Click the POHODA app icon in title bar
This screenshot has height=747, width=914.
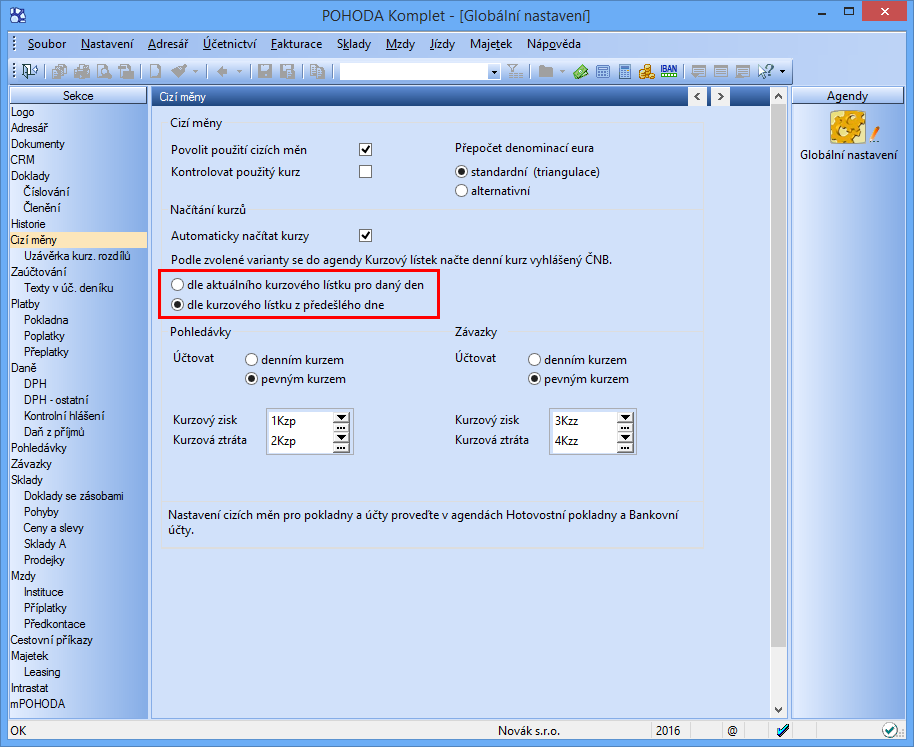[x=18, y=15]
